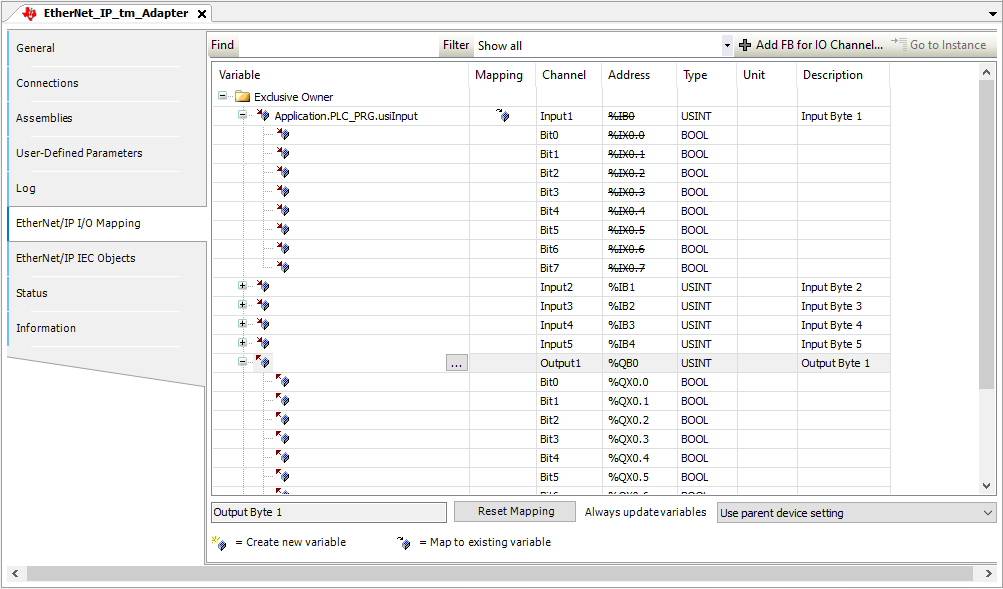Switch to the Connections tab

coord(47,83)
